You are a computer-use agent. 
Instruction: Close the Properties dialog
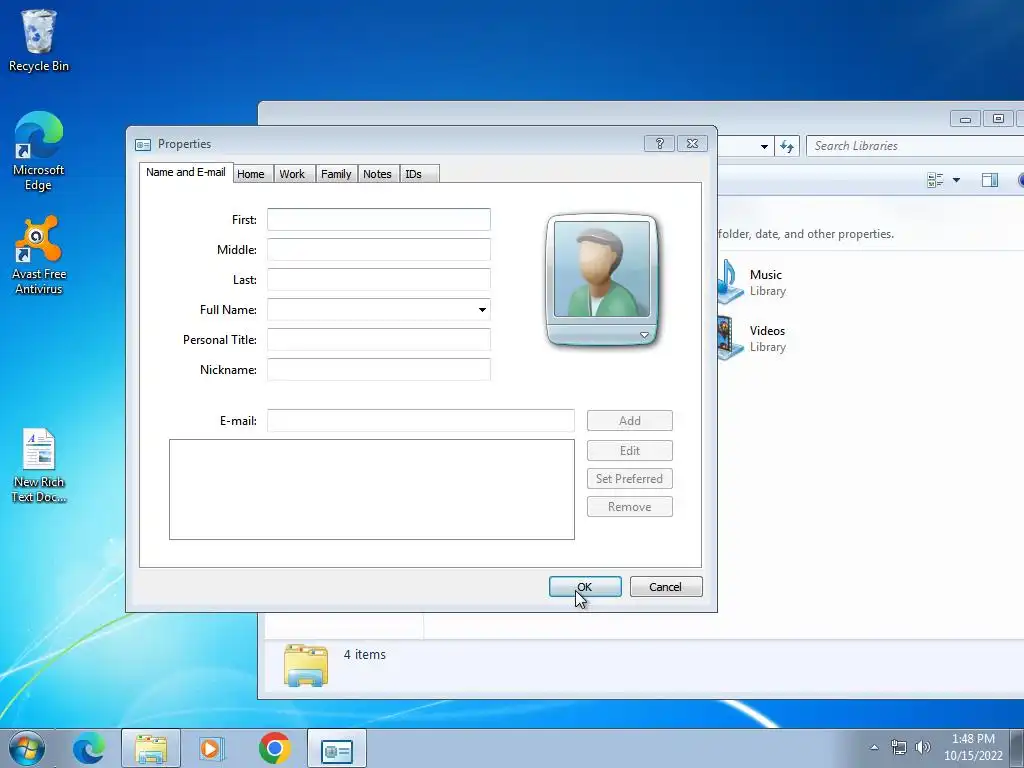[x=692, y=144]
